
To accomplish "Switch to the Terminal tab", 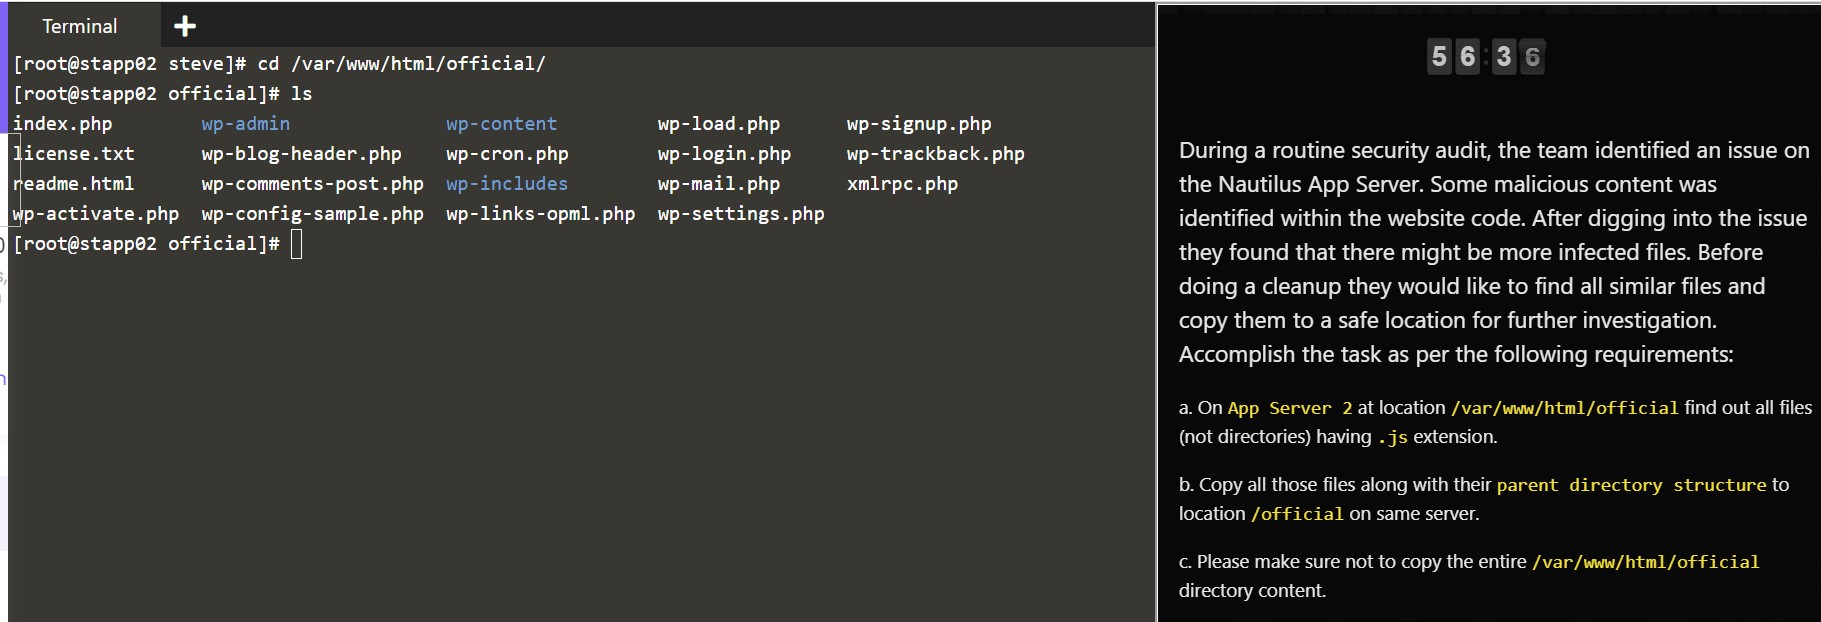I will (x=80, y=26).
